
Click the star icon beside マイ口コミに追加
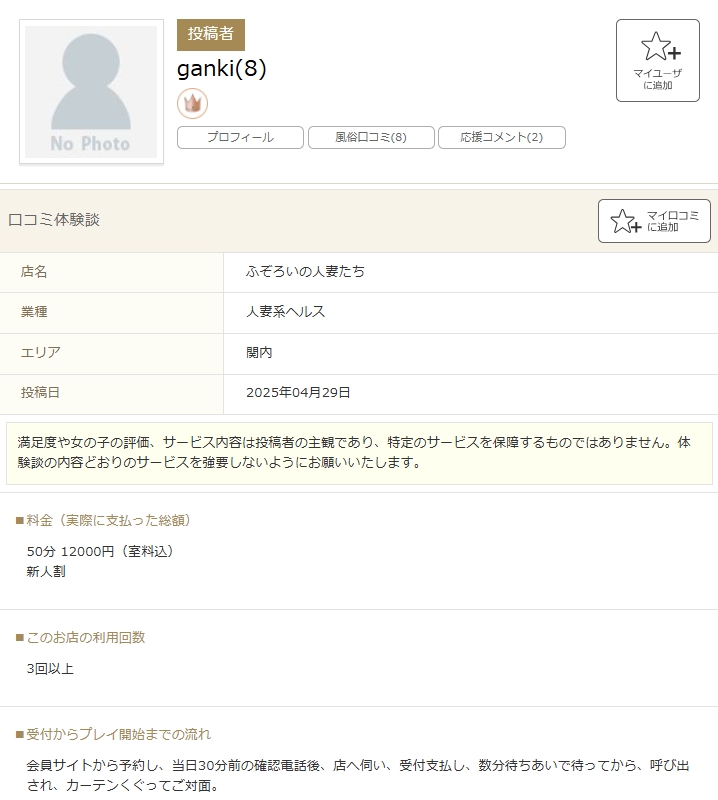coord(625,221)
